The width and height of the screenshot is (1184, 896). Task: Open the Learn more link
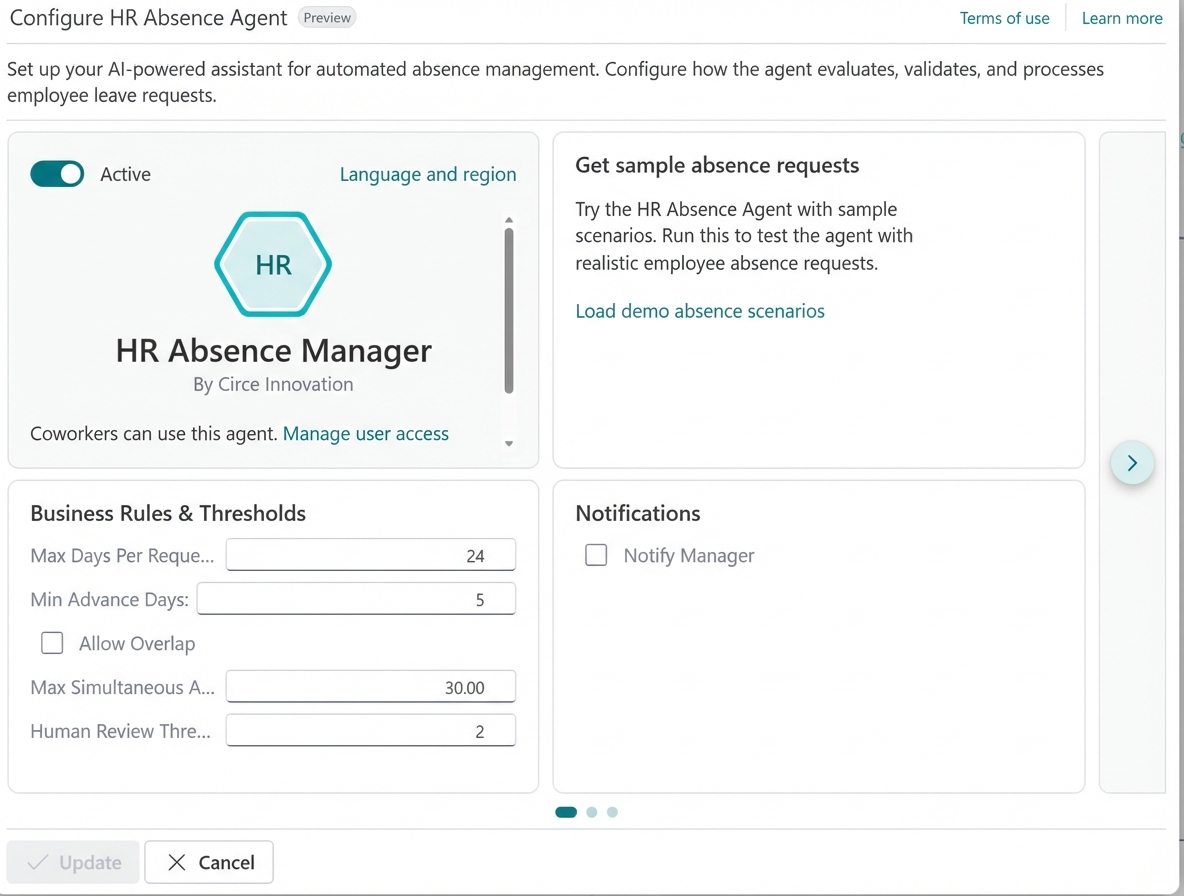1121,18
